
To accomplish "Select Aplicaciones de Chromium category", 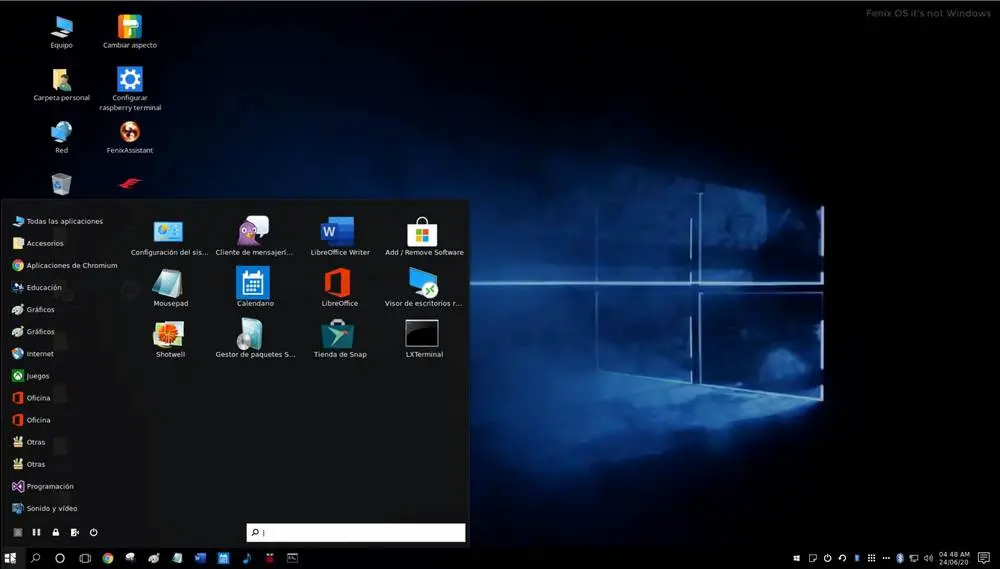I will pos(64,265).
